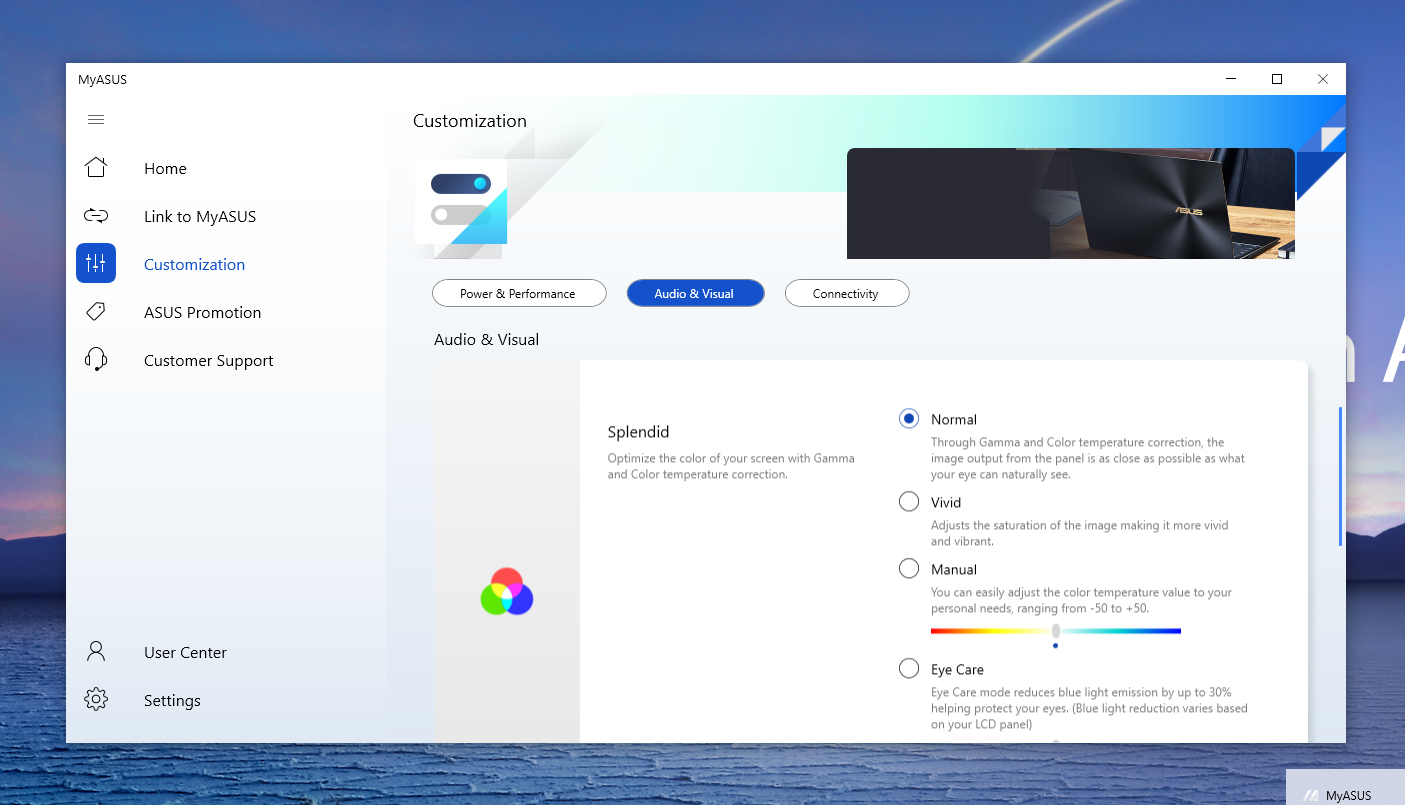1405x805 pixels.
Task: Go to ASUS Promotion label
Action: coord(202,313)
